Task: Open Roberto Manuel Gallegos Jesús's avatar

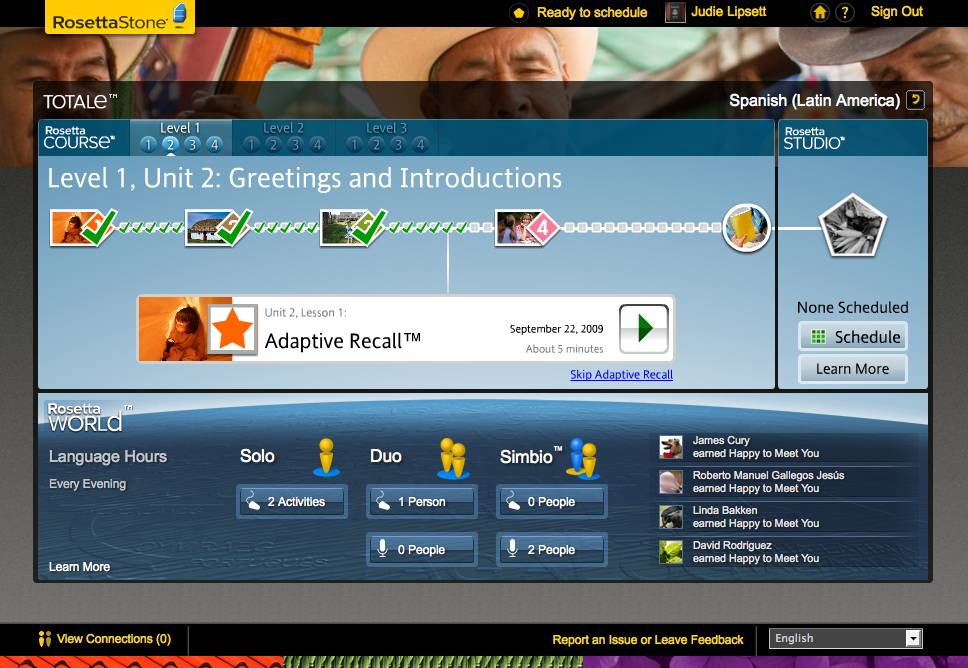Action: (x=670, y=482)
